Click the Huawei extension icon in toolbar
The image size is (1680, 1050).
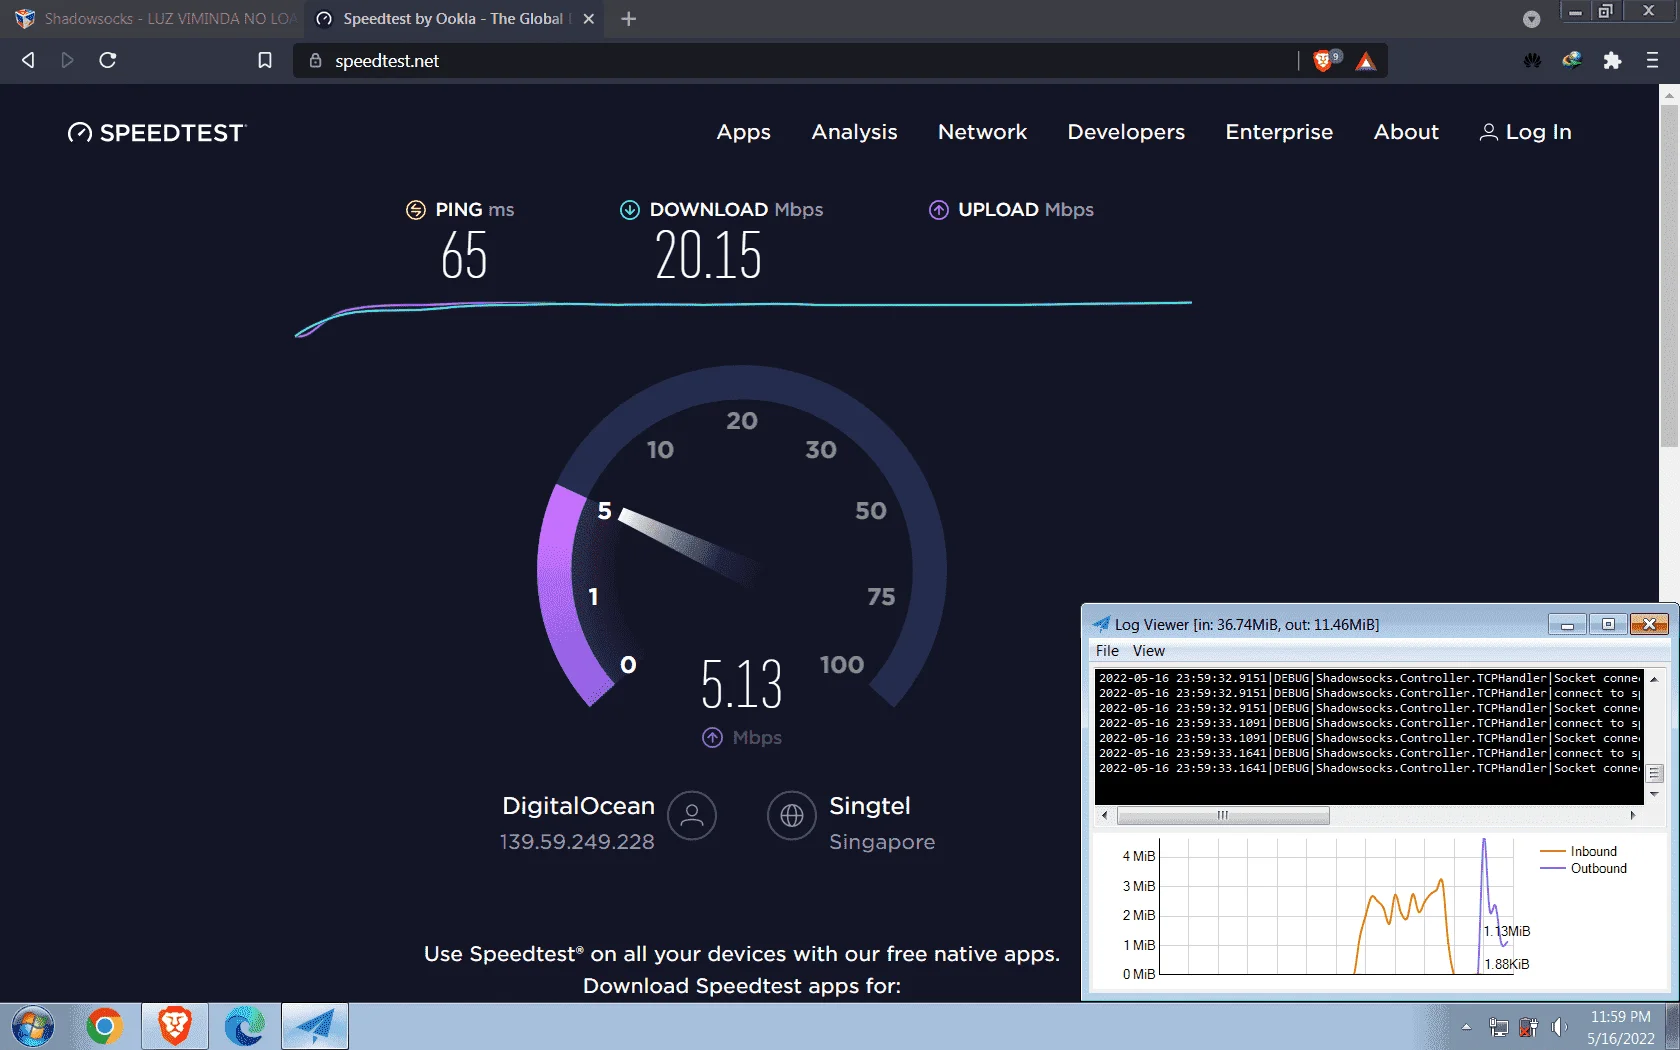(x=1532, y=61)
